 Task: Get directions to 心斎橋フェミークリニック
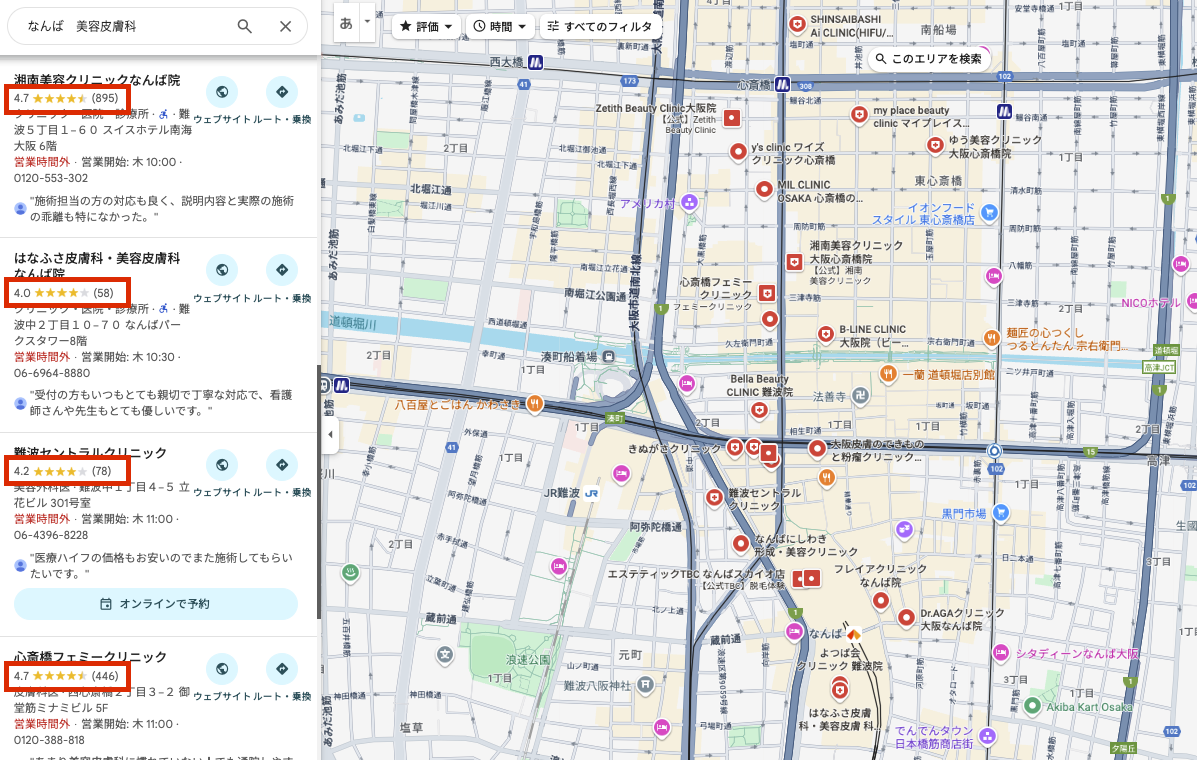point(282,668)
